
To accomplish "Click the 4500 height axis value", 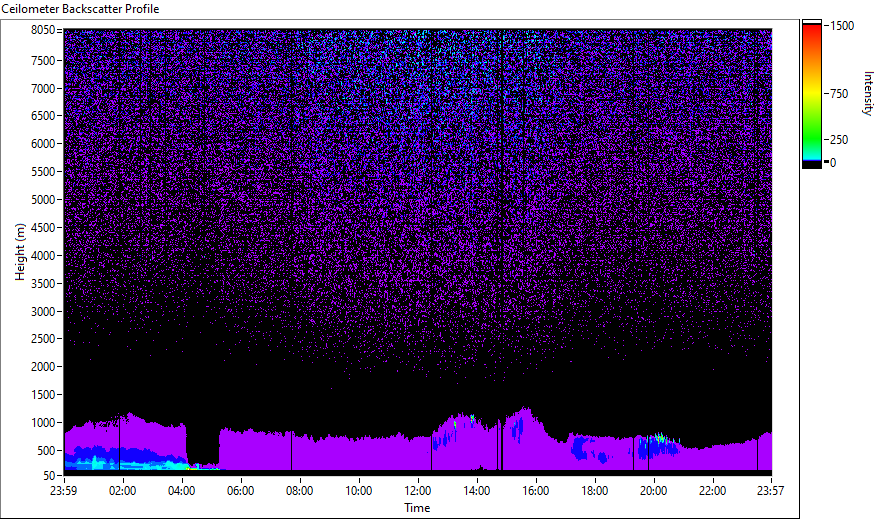I will pos(43,228).
